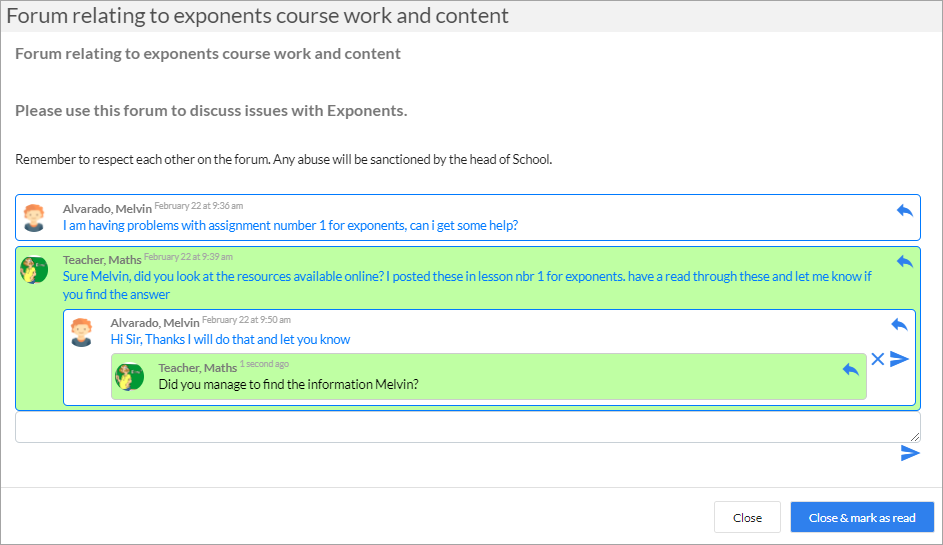943x545 pixels.
Task: Open 'Hi Sir, Thanks I will do that' text
Action: (x=230, y=339)
